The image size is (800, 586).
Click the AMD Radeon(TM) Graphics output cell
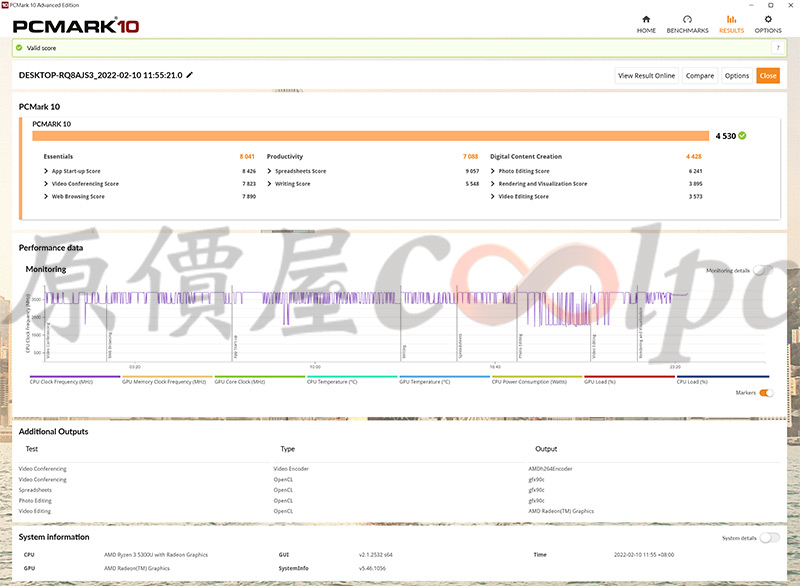pyautogui.click(x=561, y=511)
